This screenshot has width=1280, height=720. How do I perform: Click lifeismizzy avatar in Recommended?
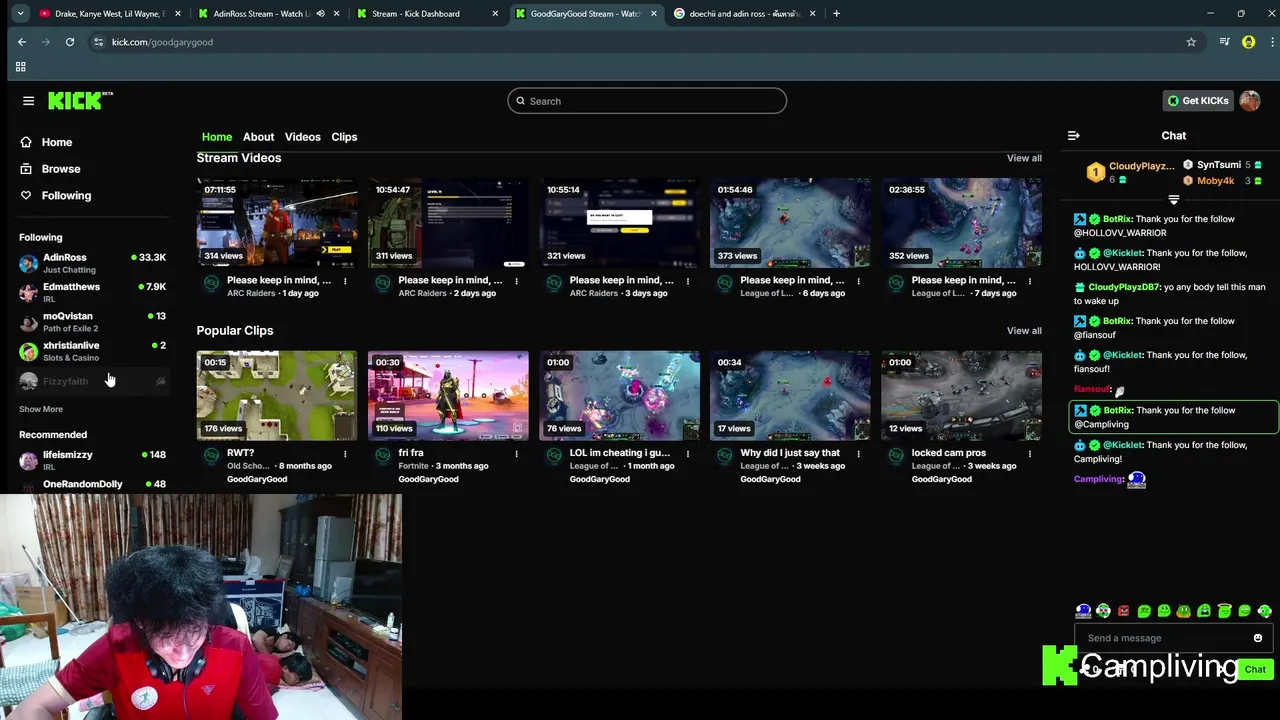coord(28,460)
